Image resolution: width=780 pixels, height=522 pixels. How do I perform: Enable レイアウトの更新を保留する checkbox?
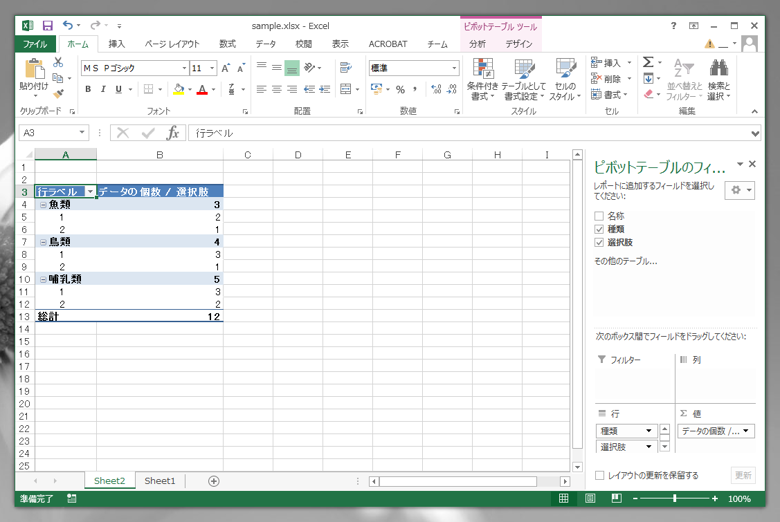[600, 476]
